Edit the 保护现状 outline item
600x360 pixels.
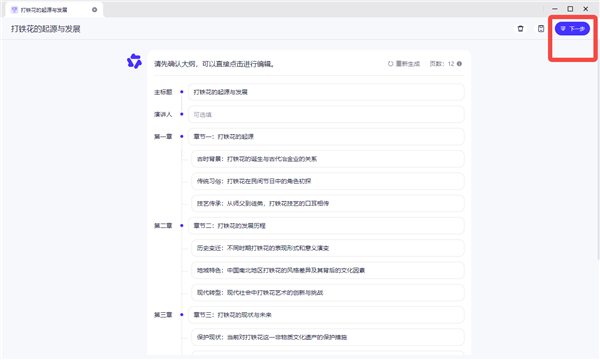(328, 337)
